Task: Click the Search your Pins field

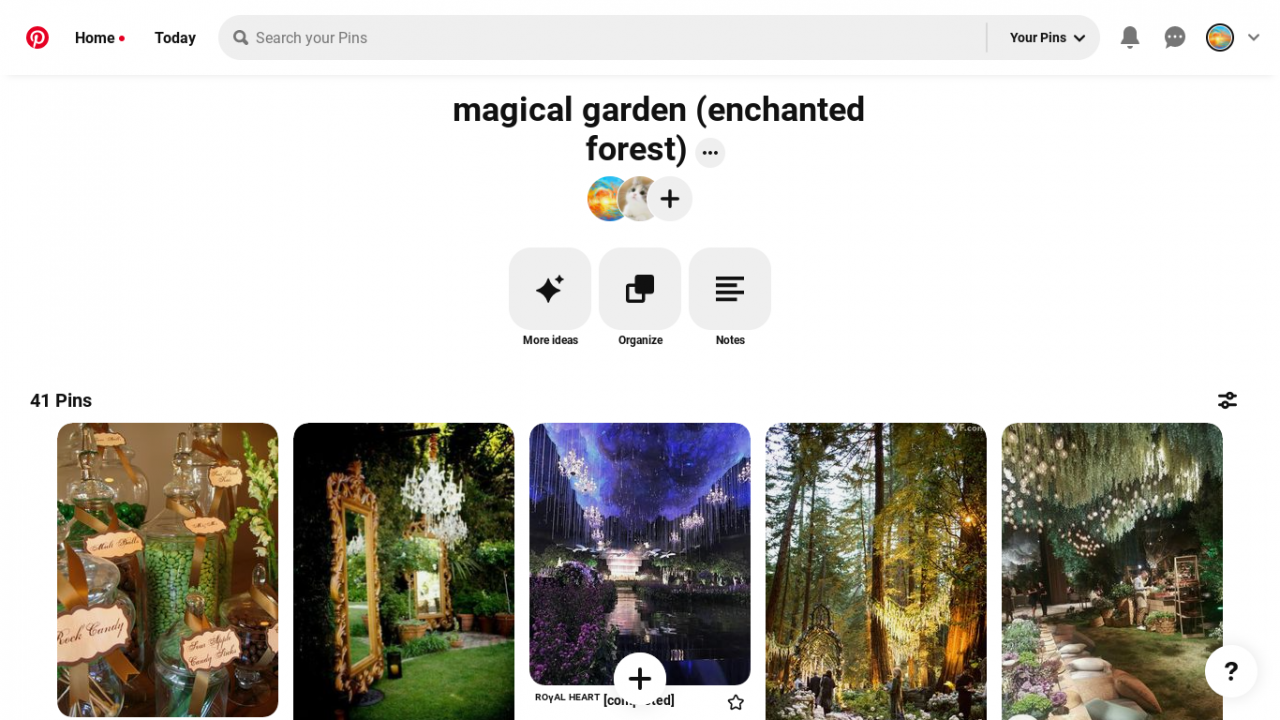Action: point(602,38)
